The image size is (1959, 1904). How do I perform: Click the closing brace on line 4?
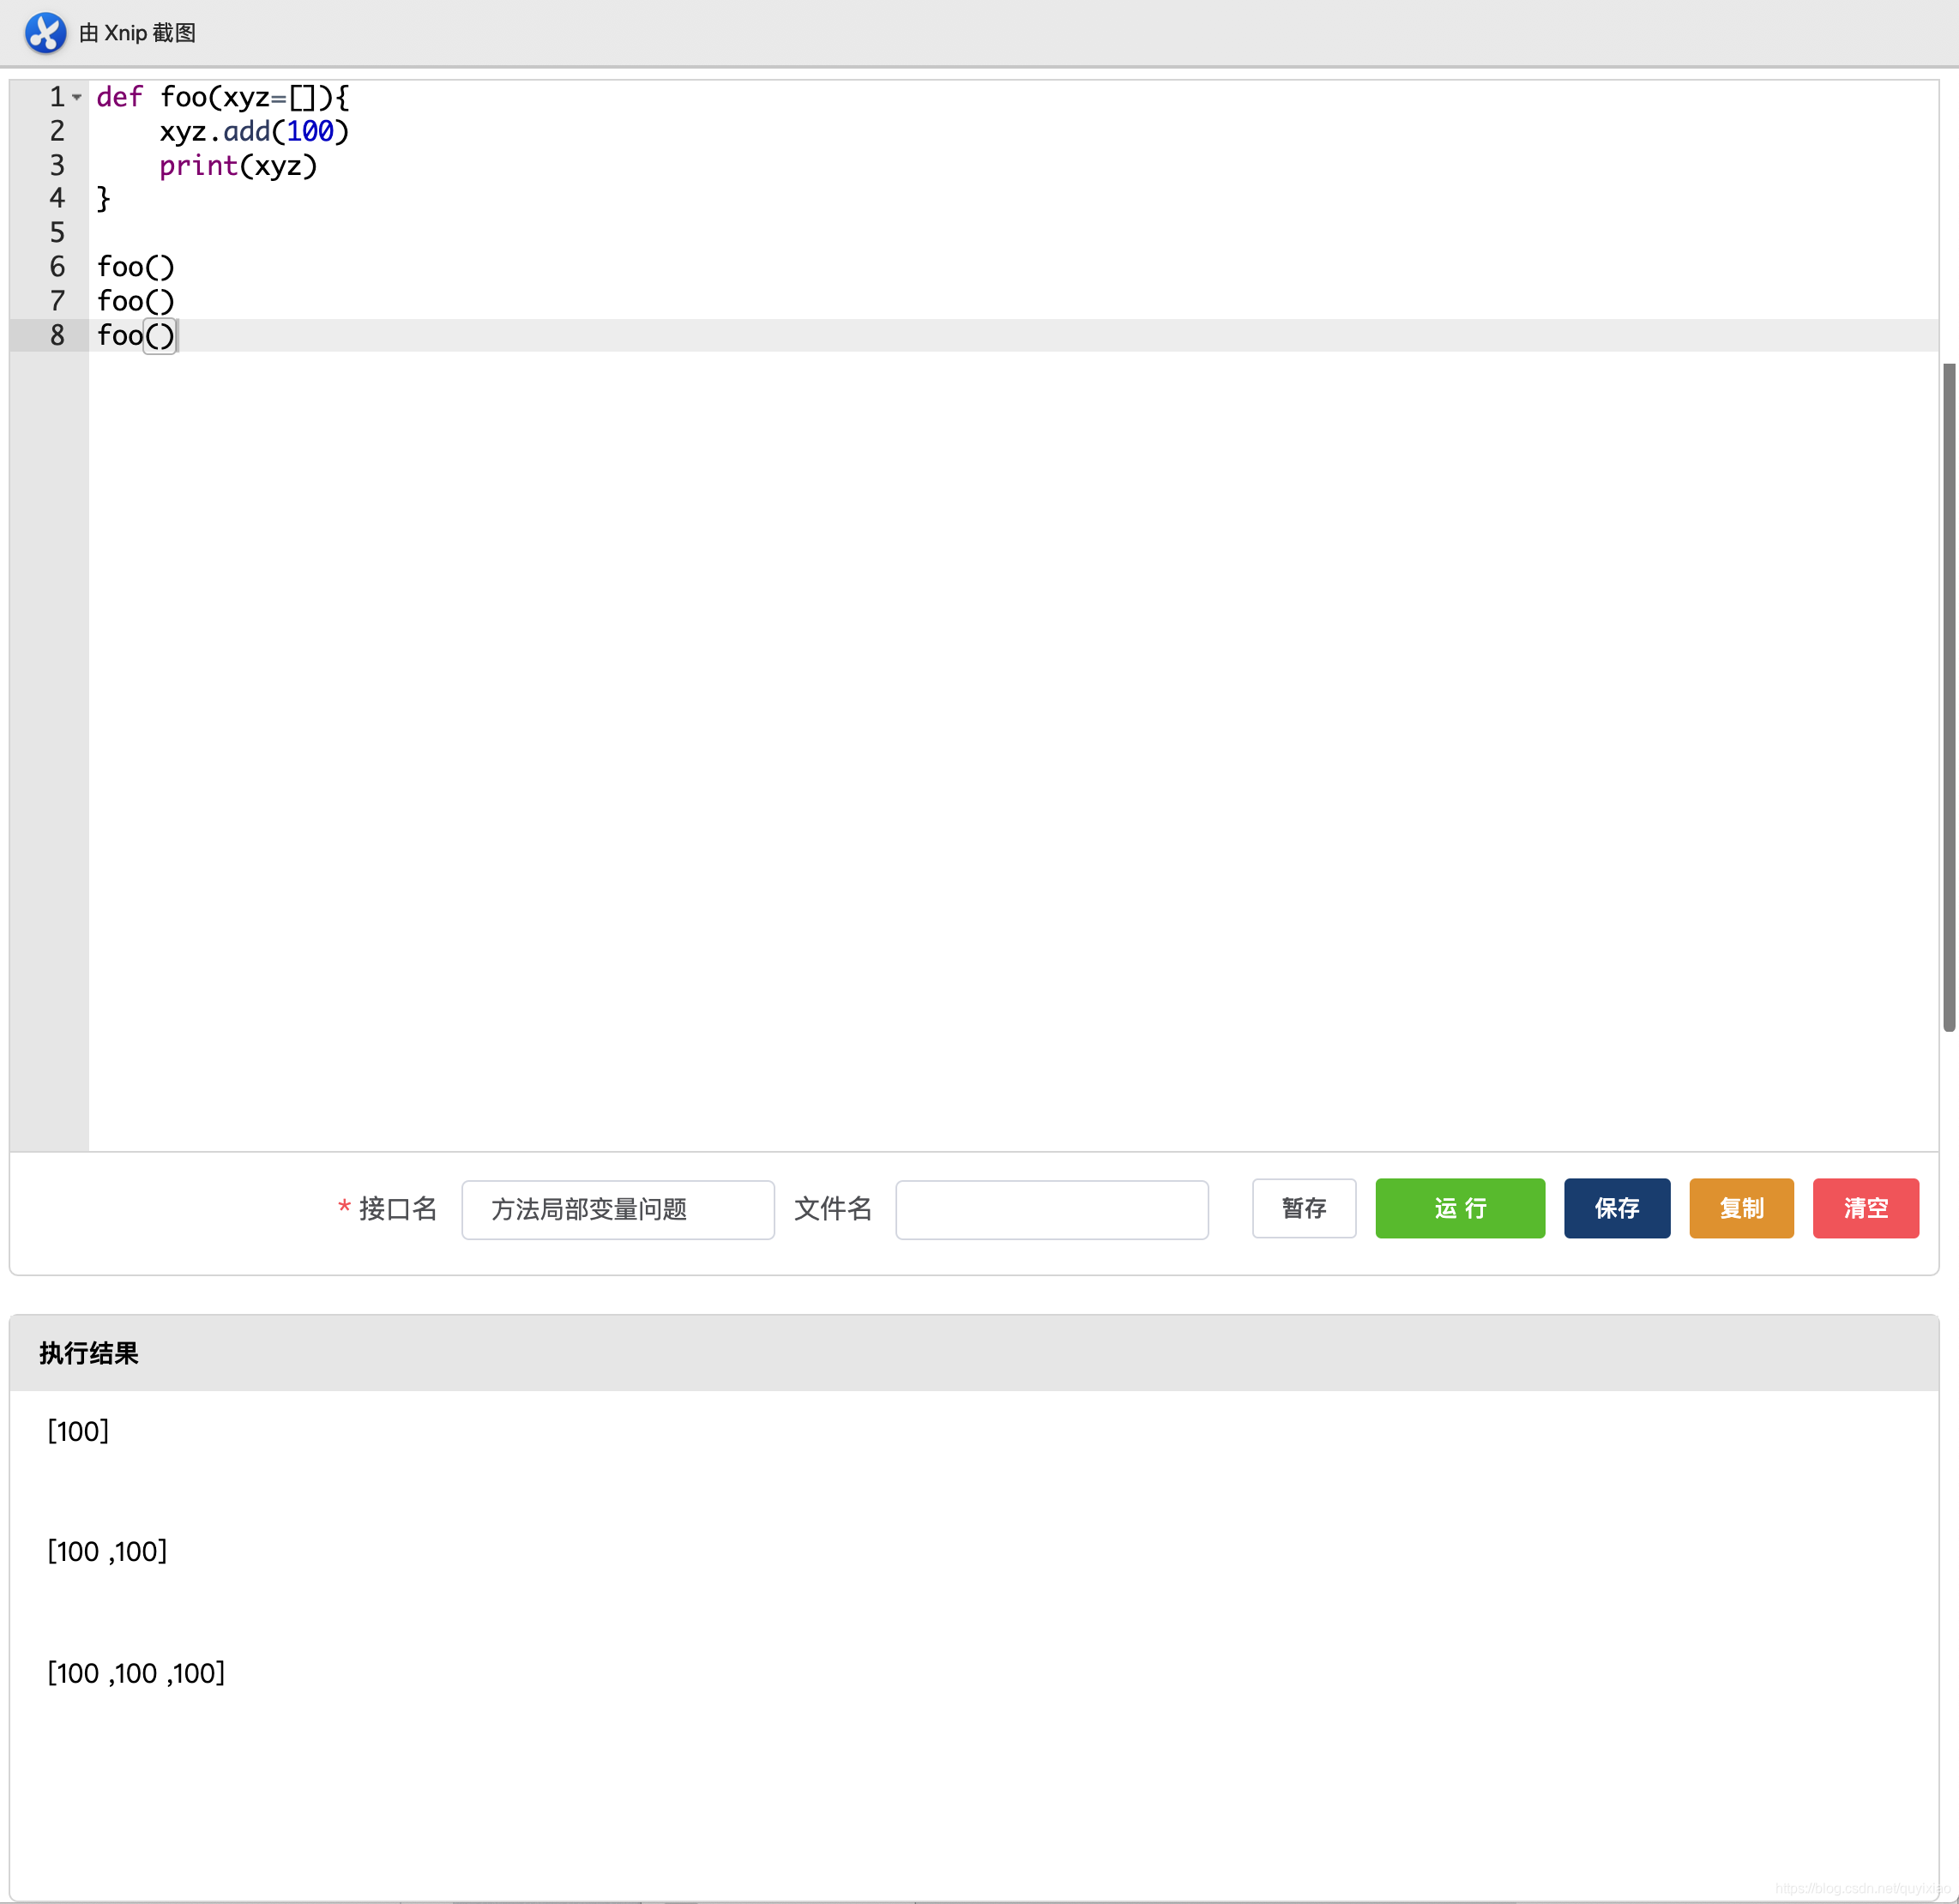click(x=103, y=199)
